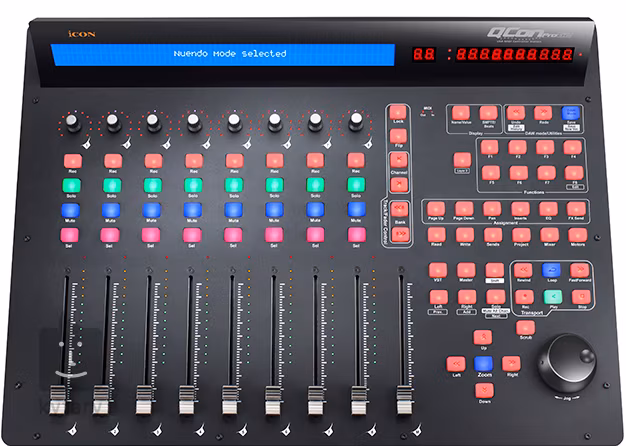Click the FastForward transport button
The image size is (626, 446).
coord(580,270)
